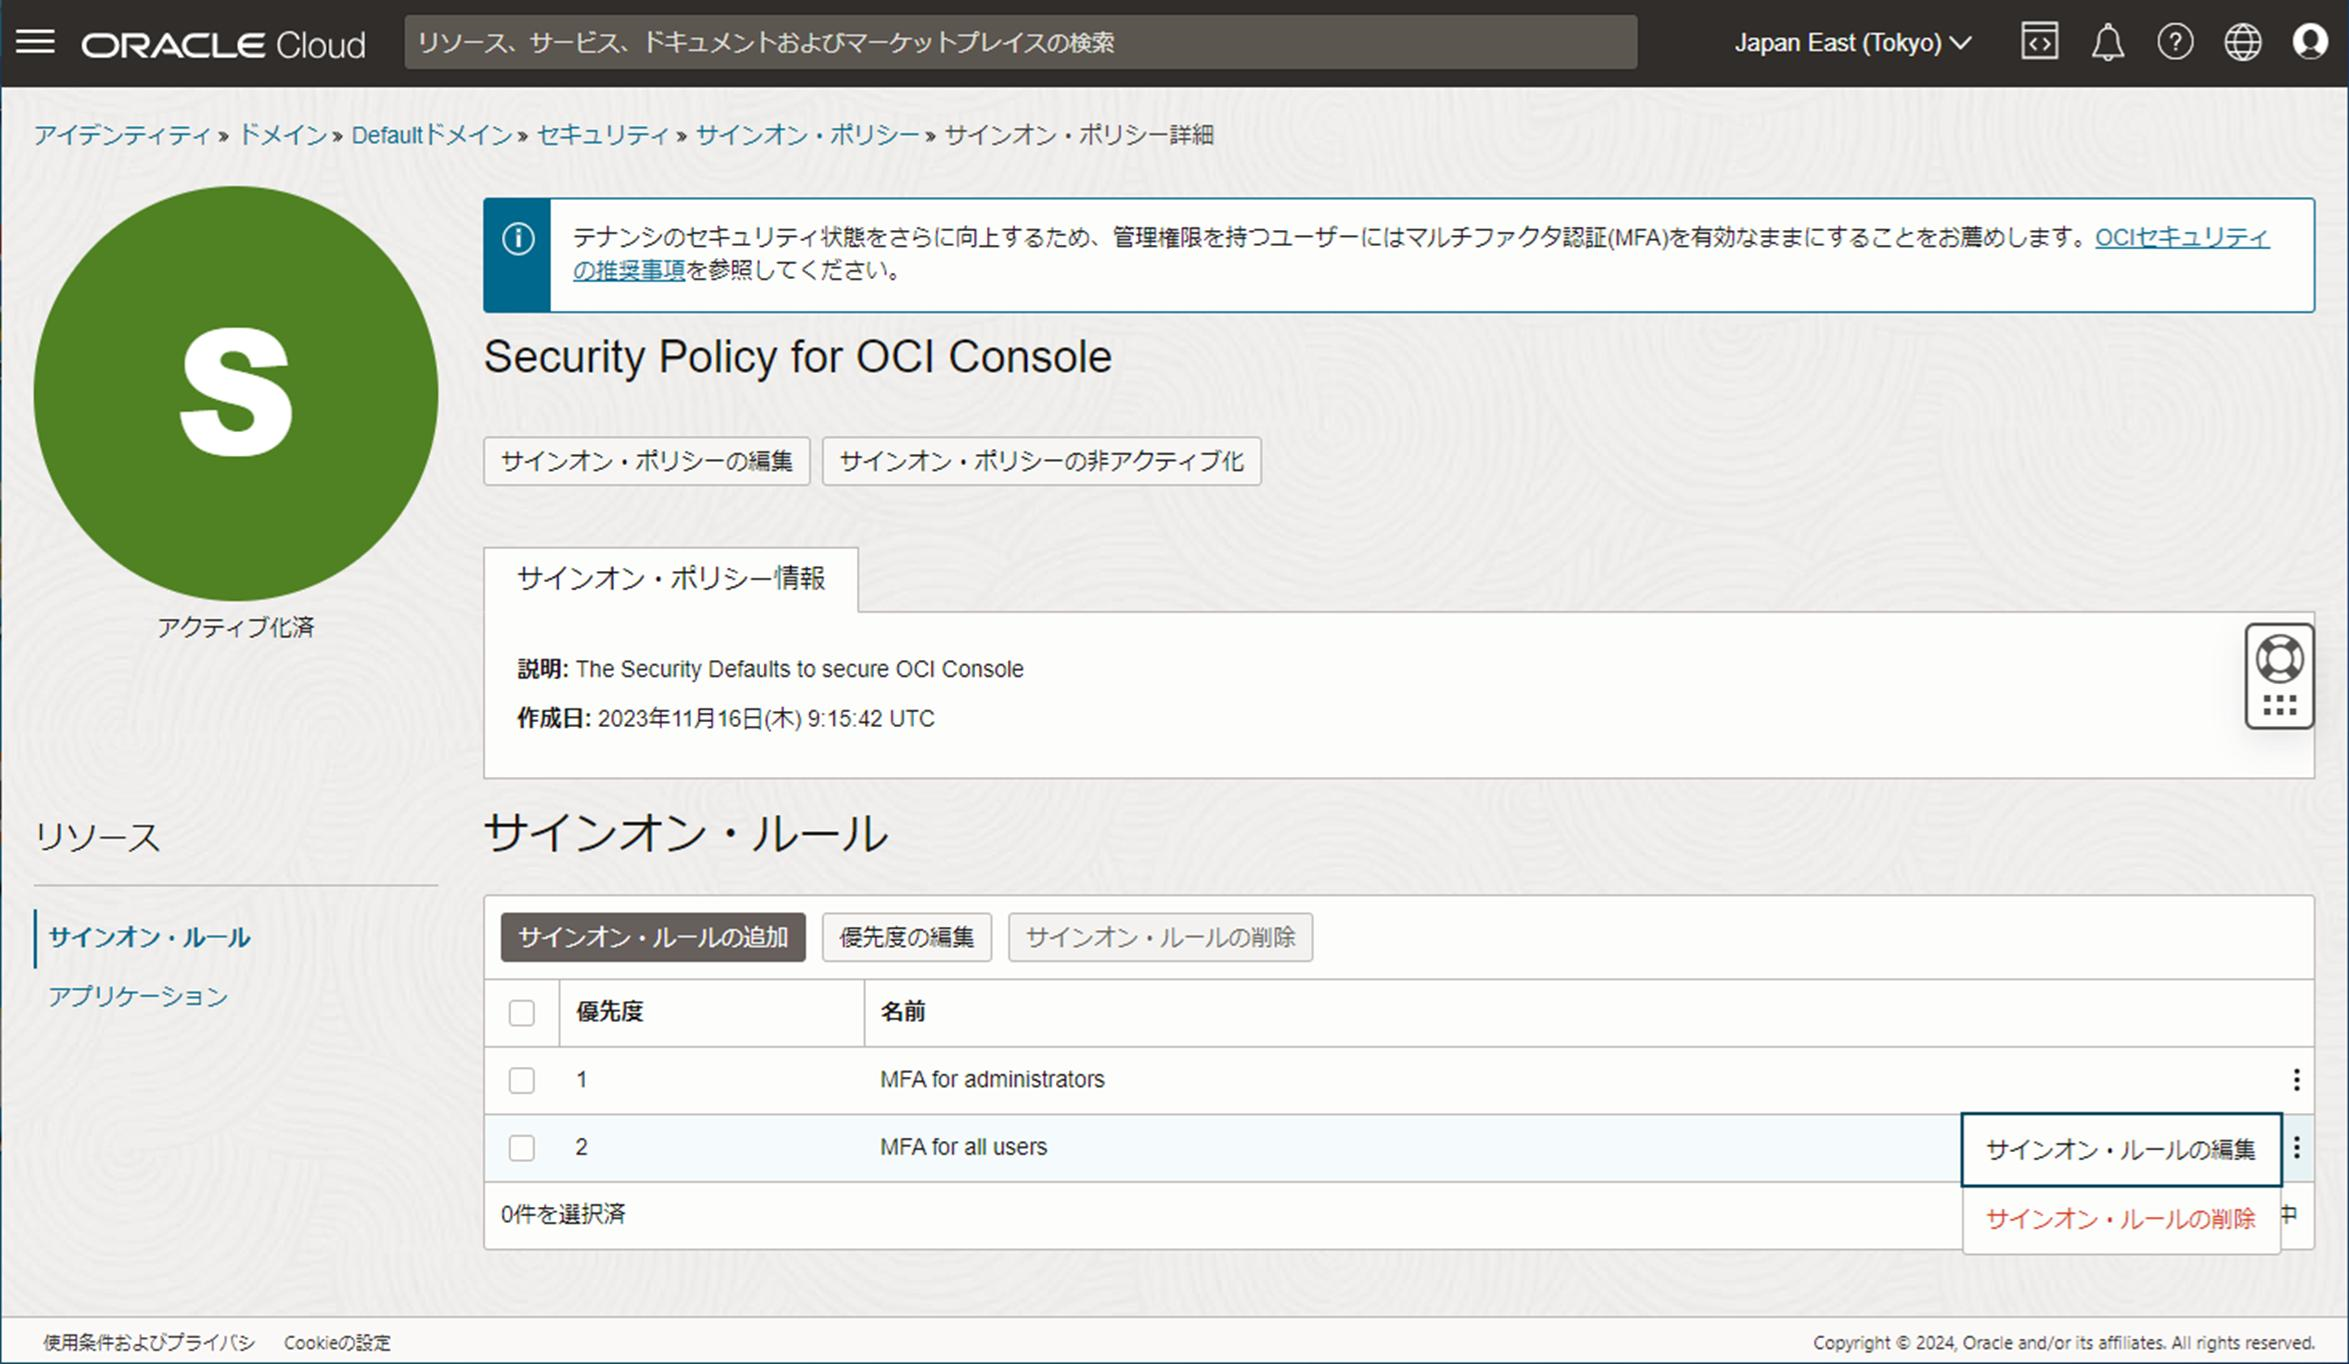Open actions menu for MFA for administrators row
2349x1364 pixels.
coord(2296,1079)
